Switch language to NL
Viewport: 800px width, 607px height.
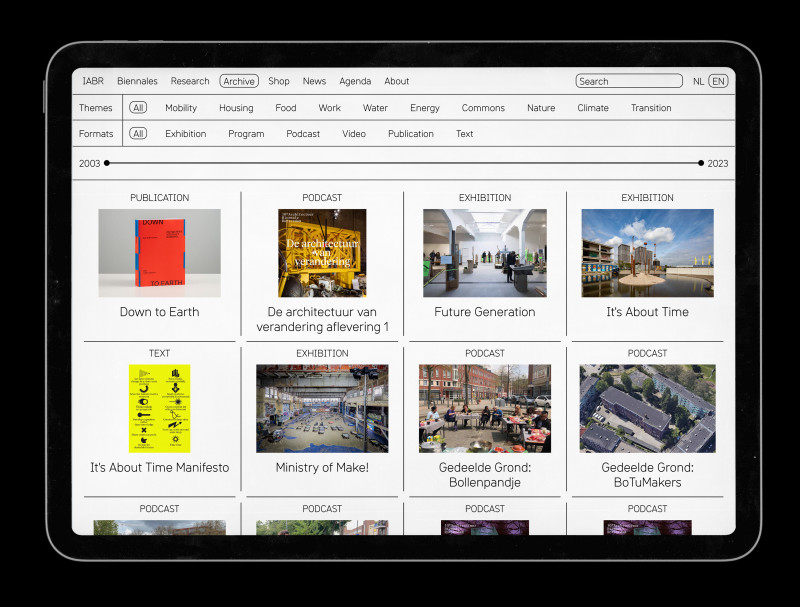[x=698, y=82]
